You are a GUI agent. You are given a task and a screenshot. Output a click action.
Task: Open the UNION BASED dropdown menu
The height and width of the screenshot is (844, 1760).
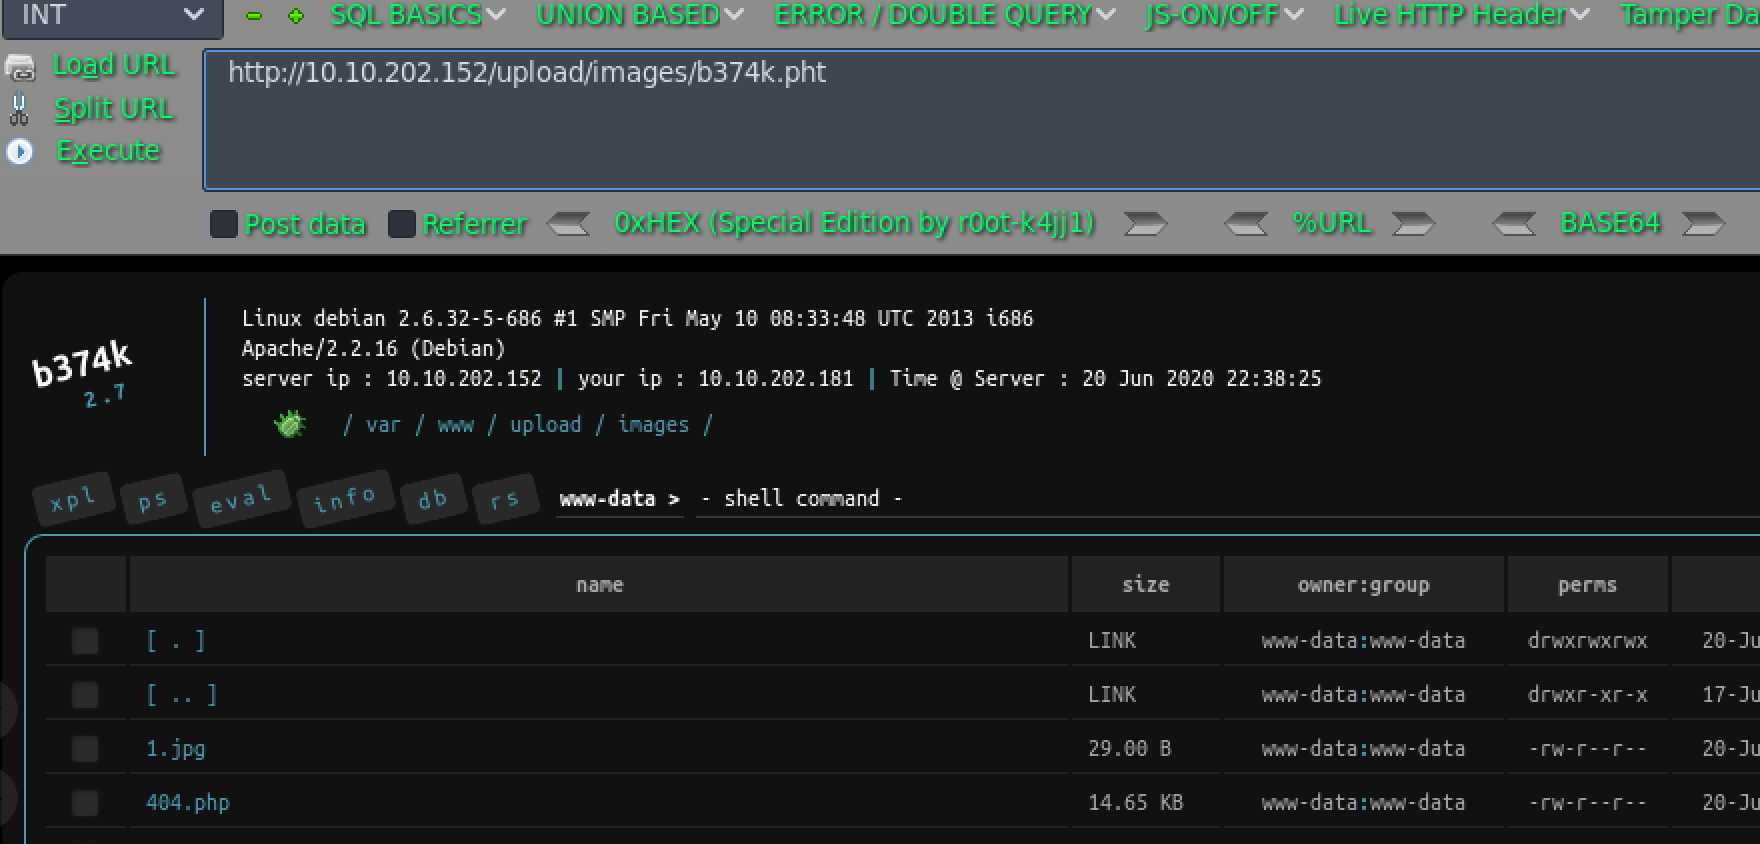pos(640,15)
